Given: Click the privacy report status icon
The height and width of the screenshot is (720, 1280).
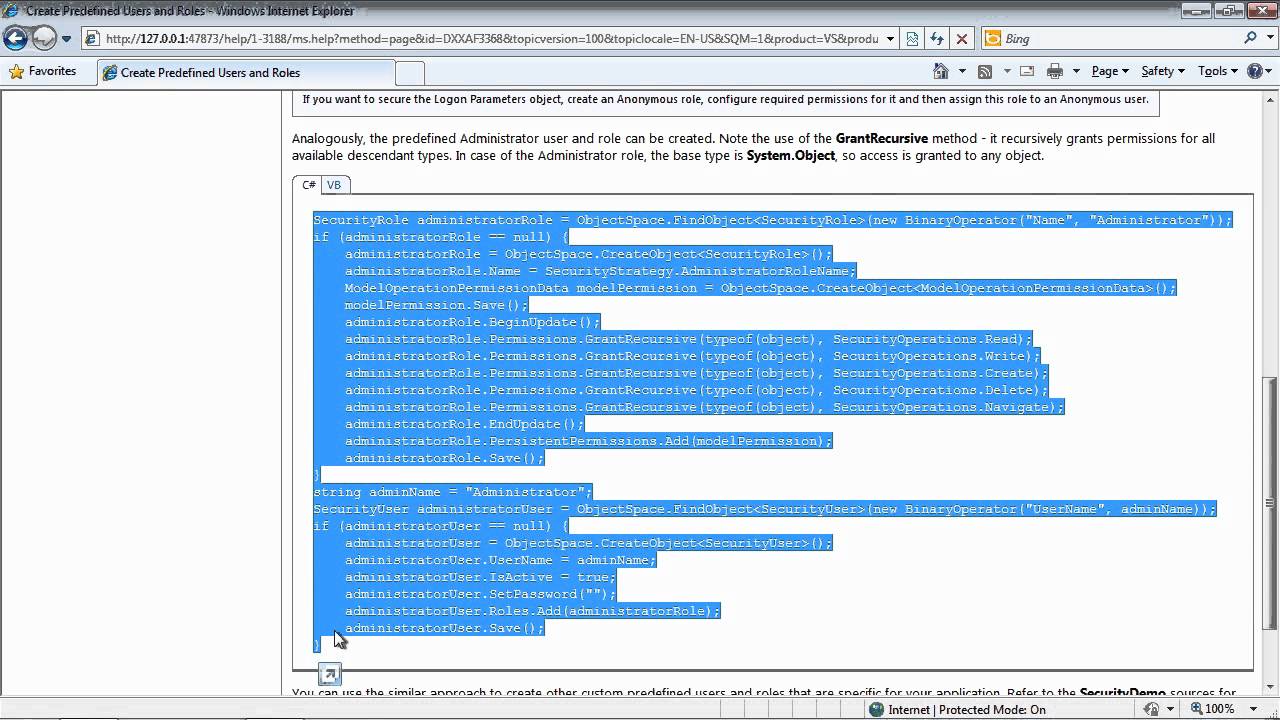Looking at the screenshot, I should click(1151, 709).
